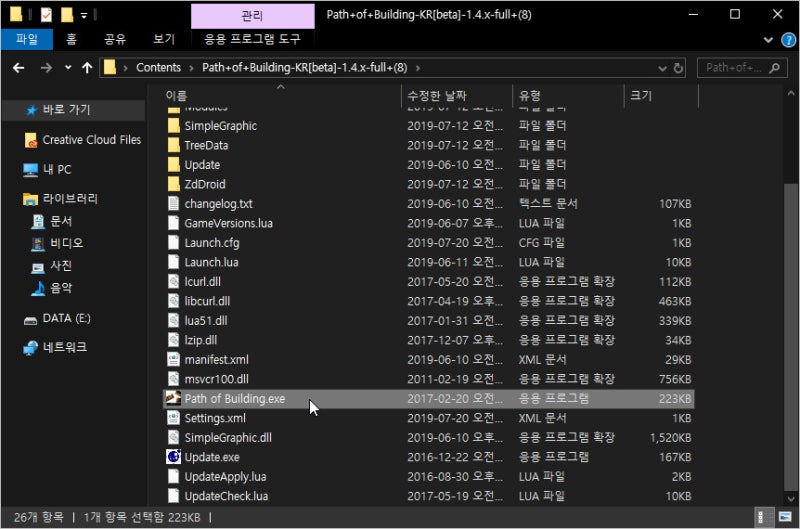This screenshot has width=800, height=529.
Task: Click the scroll down arrow of file list
Action: click(x=790, y=498)
